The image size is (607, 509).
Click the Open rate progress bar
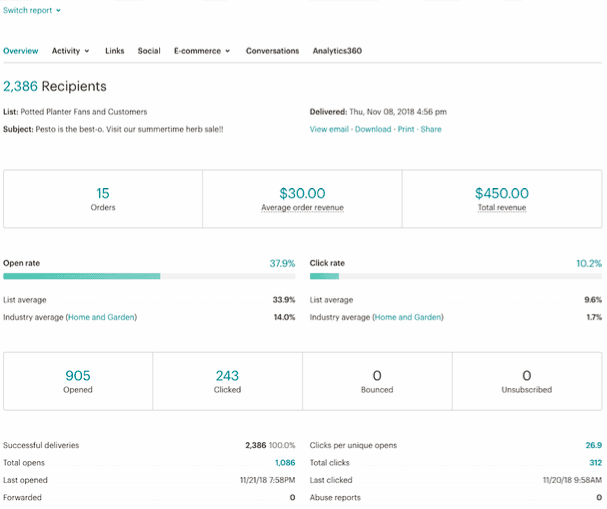(149, 276)
